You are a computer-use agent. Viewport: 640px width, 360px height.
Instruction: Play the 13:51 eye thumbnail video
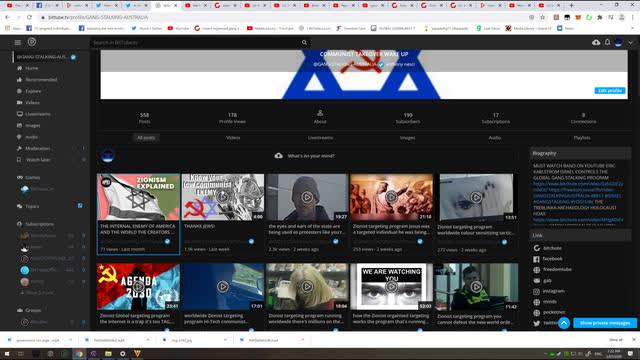tap(476, 197)
